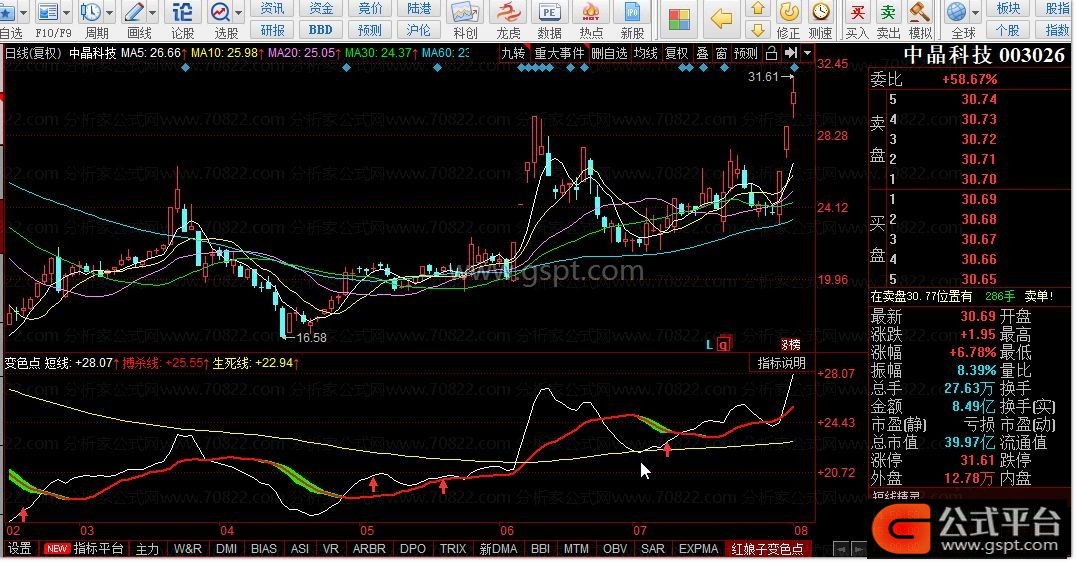Click the upper 预测 toolbar button
The height and width of the screenshot is (562, 1077).
point(370,30)
